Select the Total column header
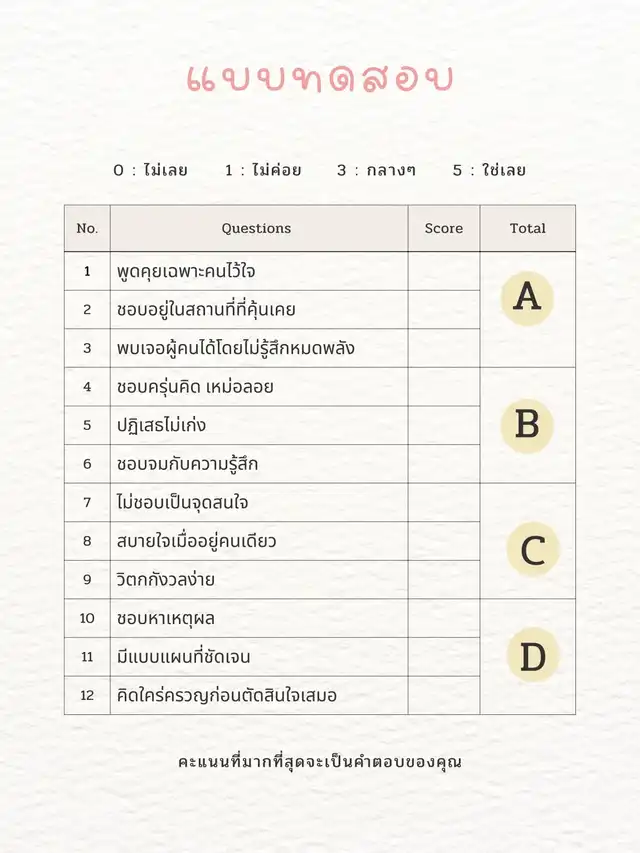Screen dimensions: 640x853 point(527,228)
